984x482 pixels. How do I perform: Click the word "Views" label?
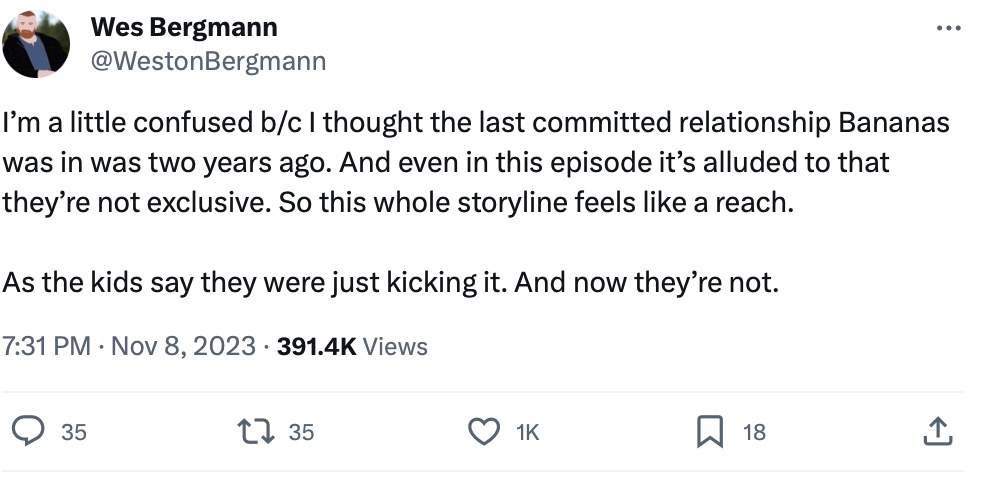pyautogui.click(x=394, y=347)
